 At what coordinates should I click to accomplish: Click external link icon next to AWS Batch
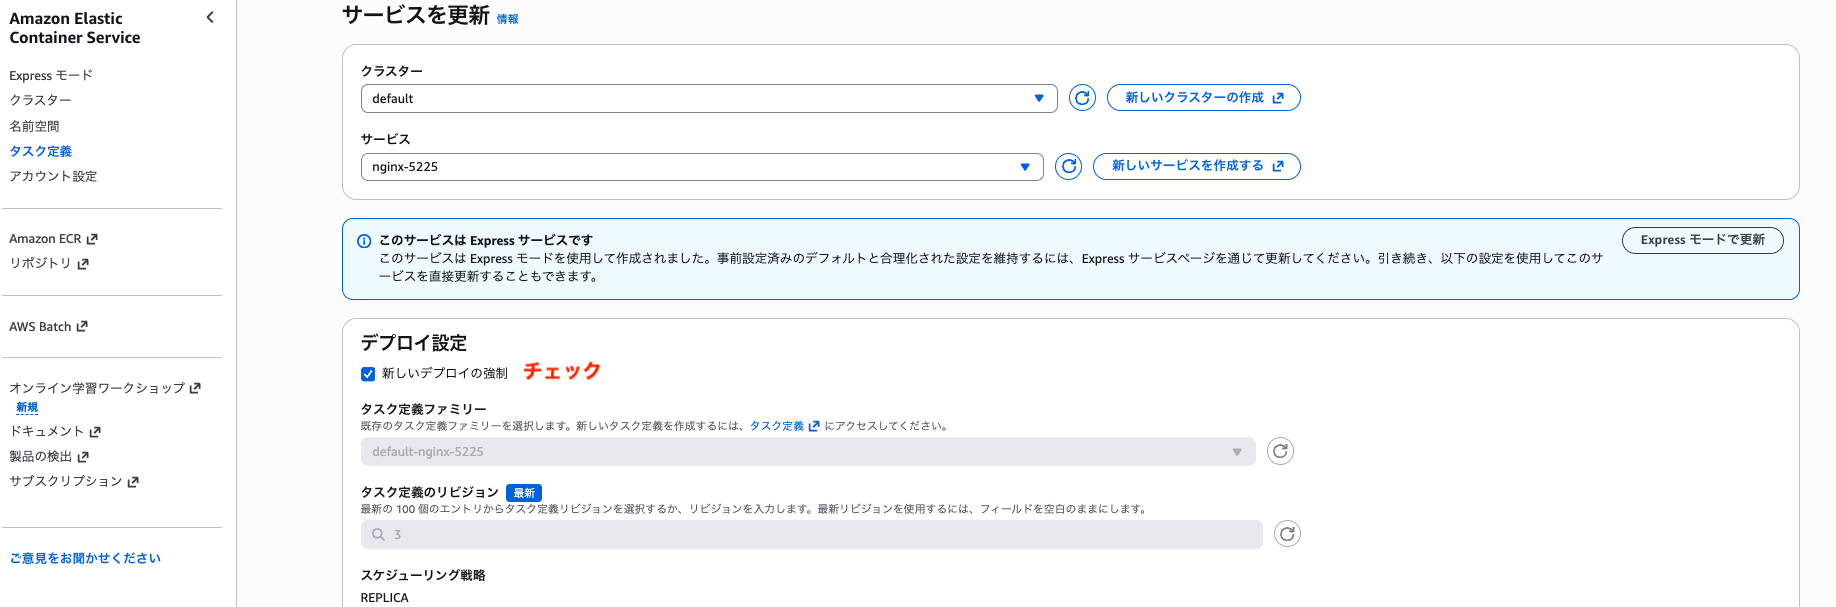click(x=82, y=327)
